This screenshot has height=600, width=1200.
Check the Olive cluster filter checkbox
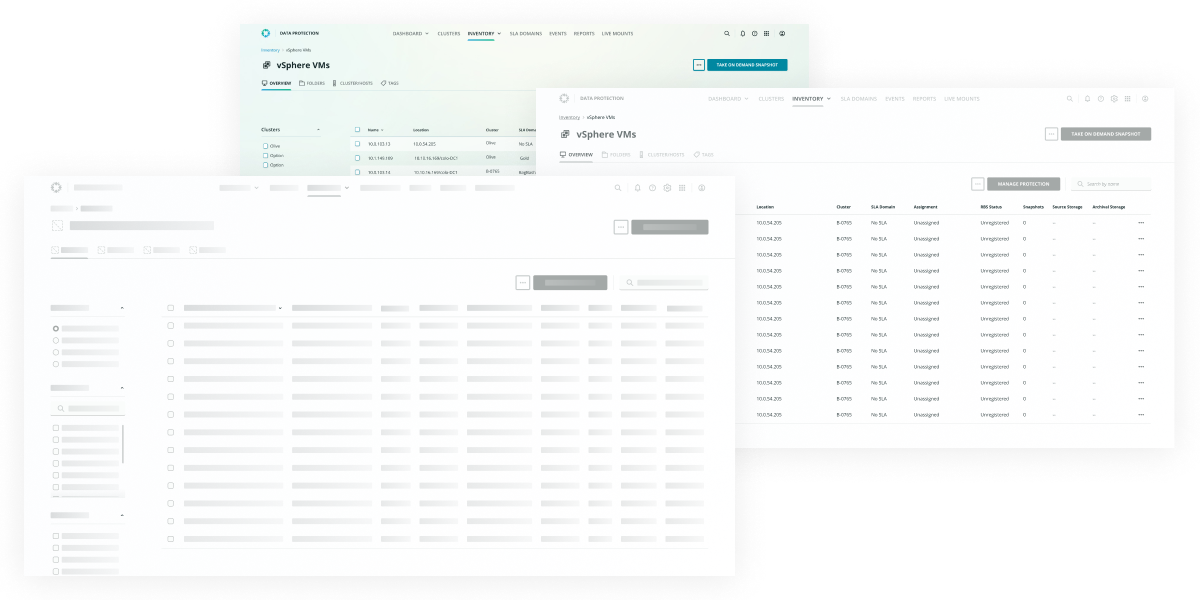pos(265,146)
